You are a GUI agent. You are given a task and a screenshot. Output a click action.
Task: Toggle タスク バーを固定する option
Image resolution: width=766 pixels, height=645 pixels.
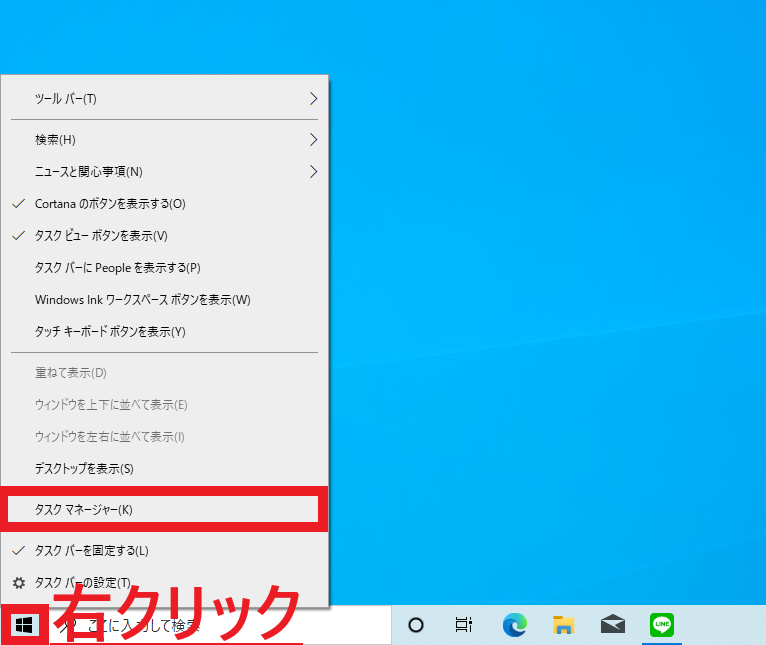[x=91, y=551]
